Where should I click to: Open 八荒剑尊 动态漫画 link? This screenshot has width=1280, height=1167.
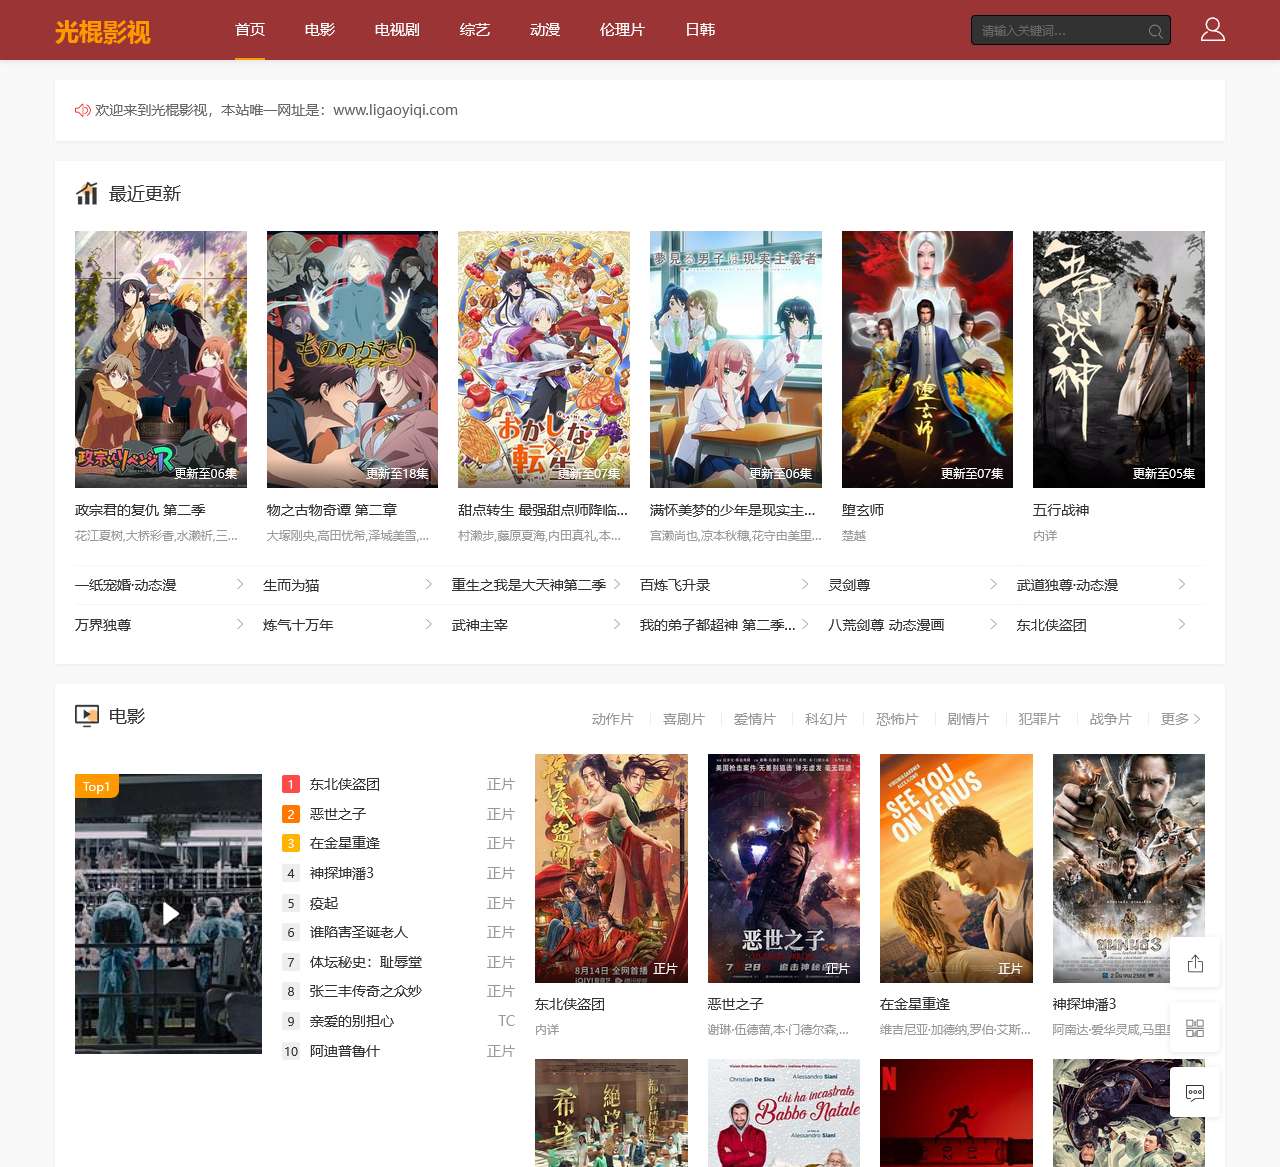pyautogui.click(x=886, y=625)
